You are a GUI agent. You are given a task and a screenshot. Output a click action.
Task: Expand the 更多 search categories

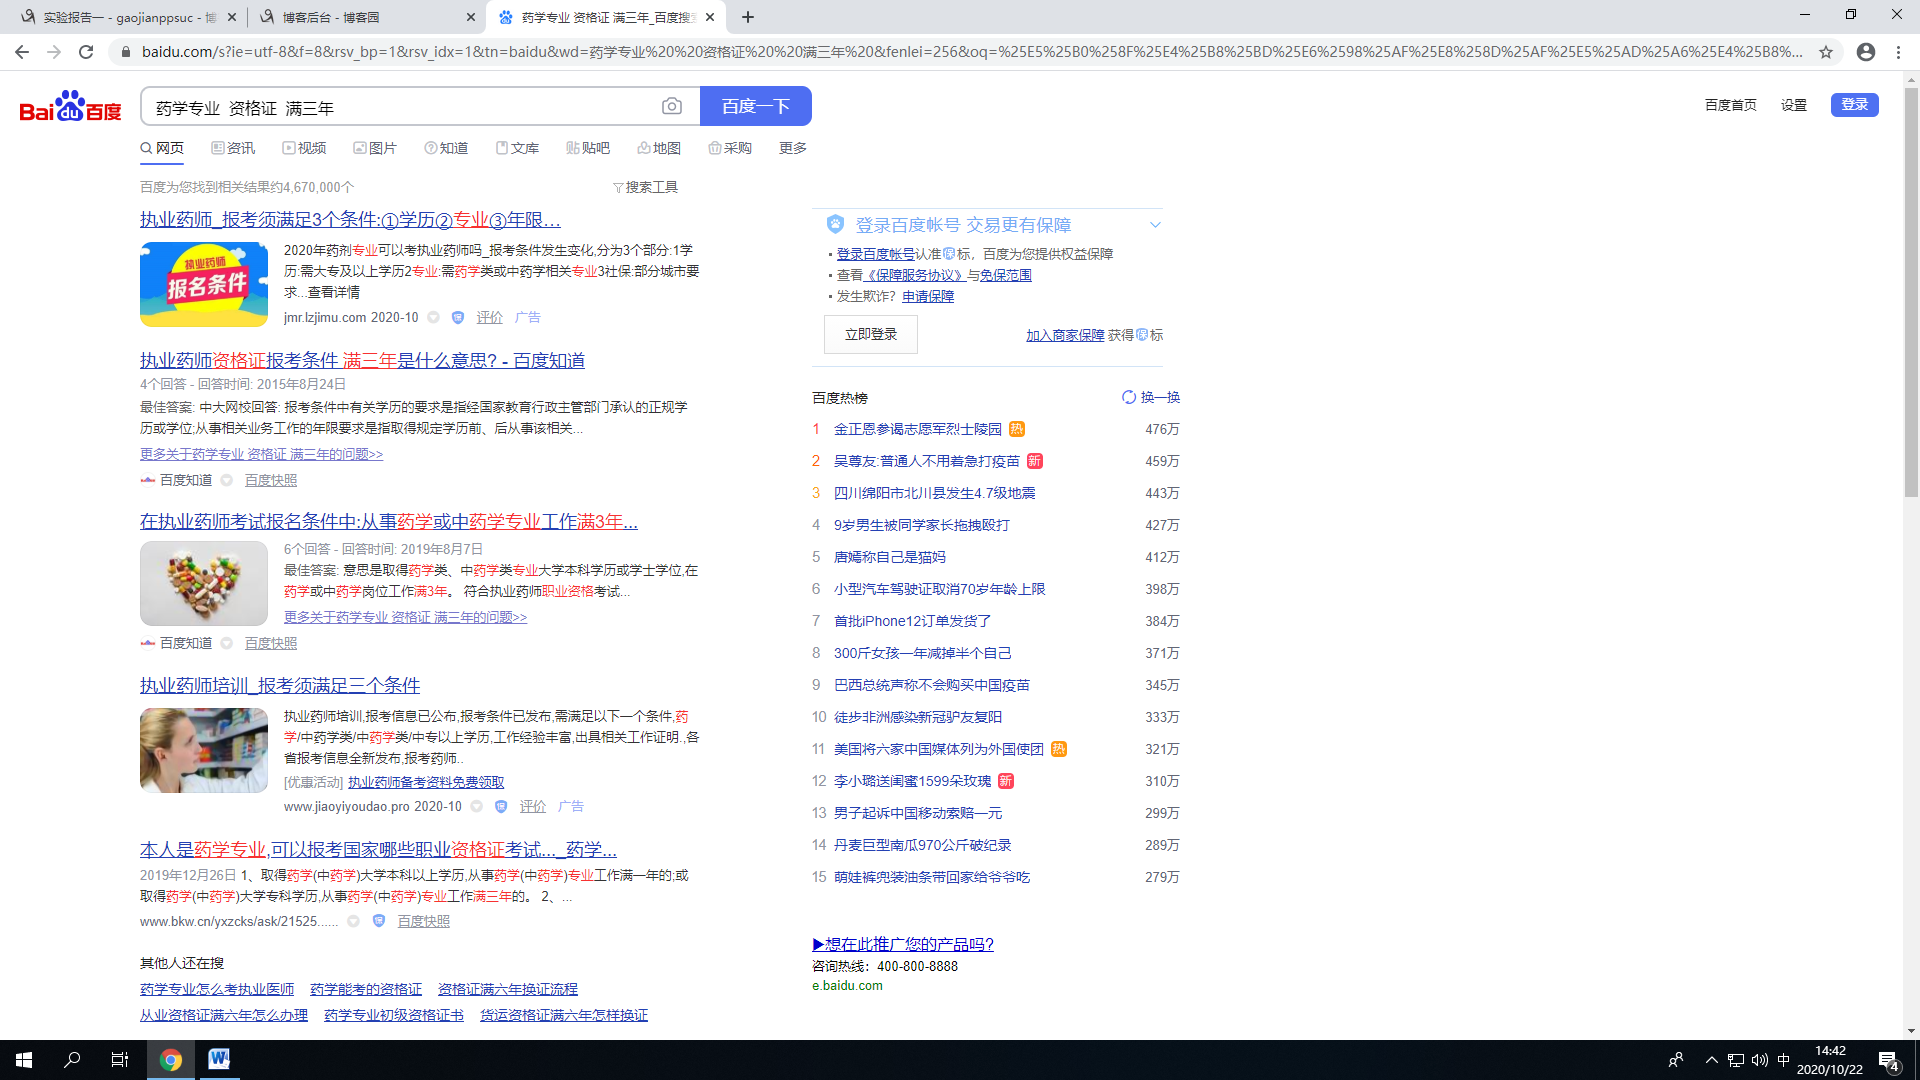click(792, 148)
